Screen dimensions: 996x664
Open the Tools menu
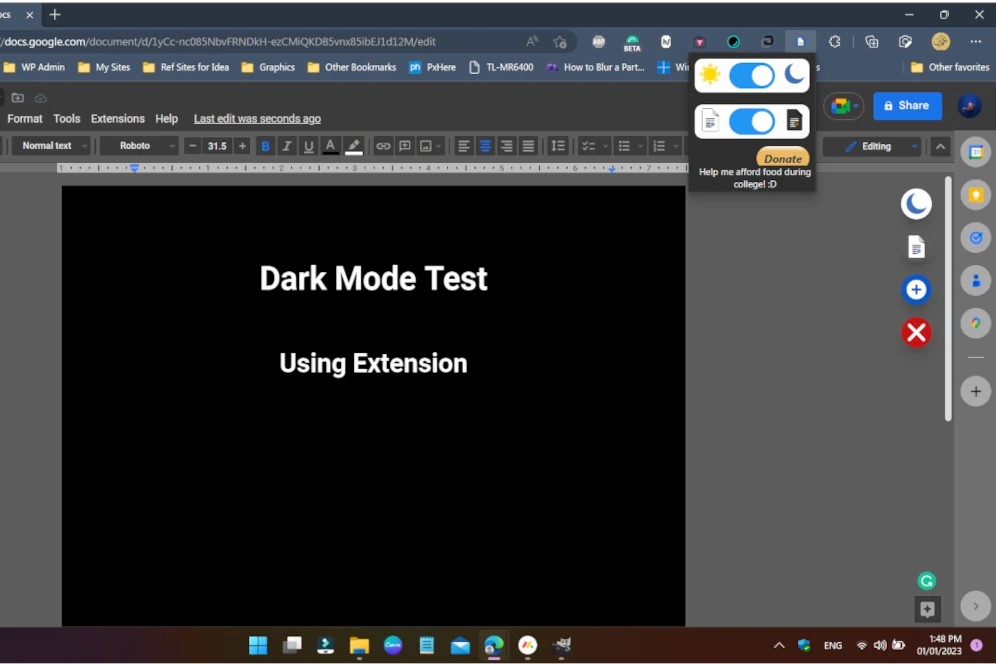pyautogui.click(x=67, y=119)
